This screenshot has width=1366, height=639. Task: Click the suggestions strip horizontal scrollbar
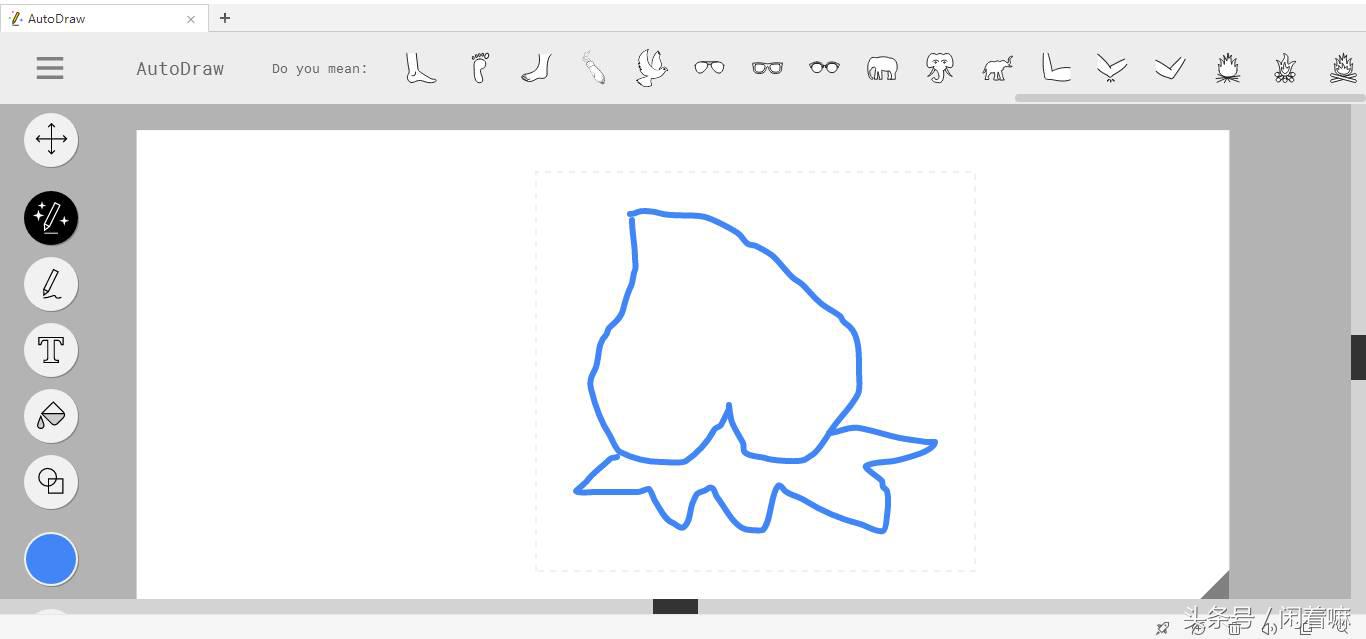click(1188, 97)
